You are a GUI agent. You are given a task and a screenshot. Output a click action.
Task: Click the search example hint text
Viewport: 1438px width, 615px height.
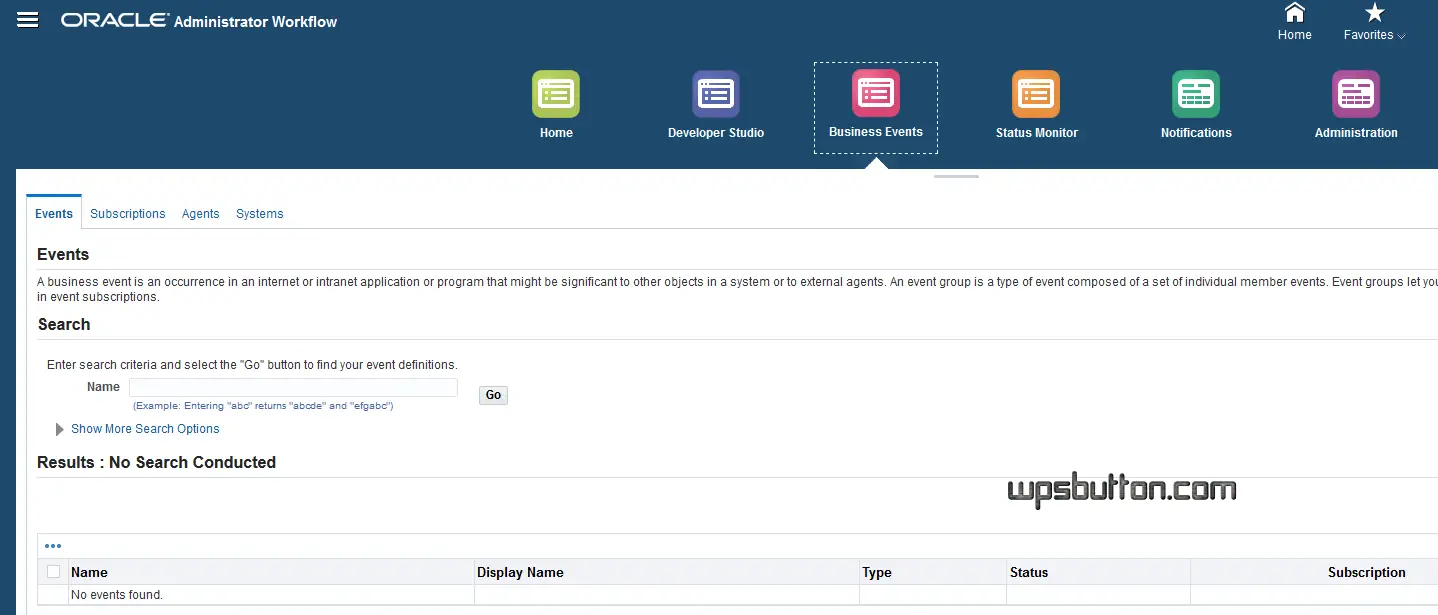tap(263, 406)
